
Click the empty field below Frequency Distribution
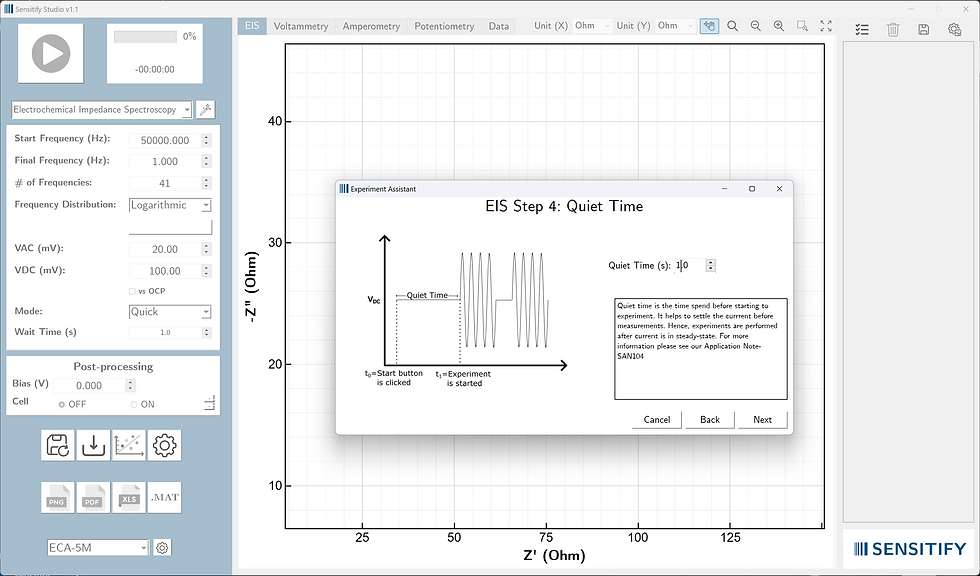point(170,227)
